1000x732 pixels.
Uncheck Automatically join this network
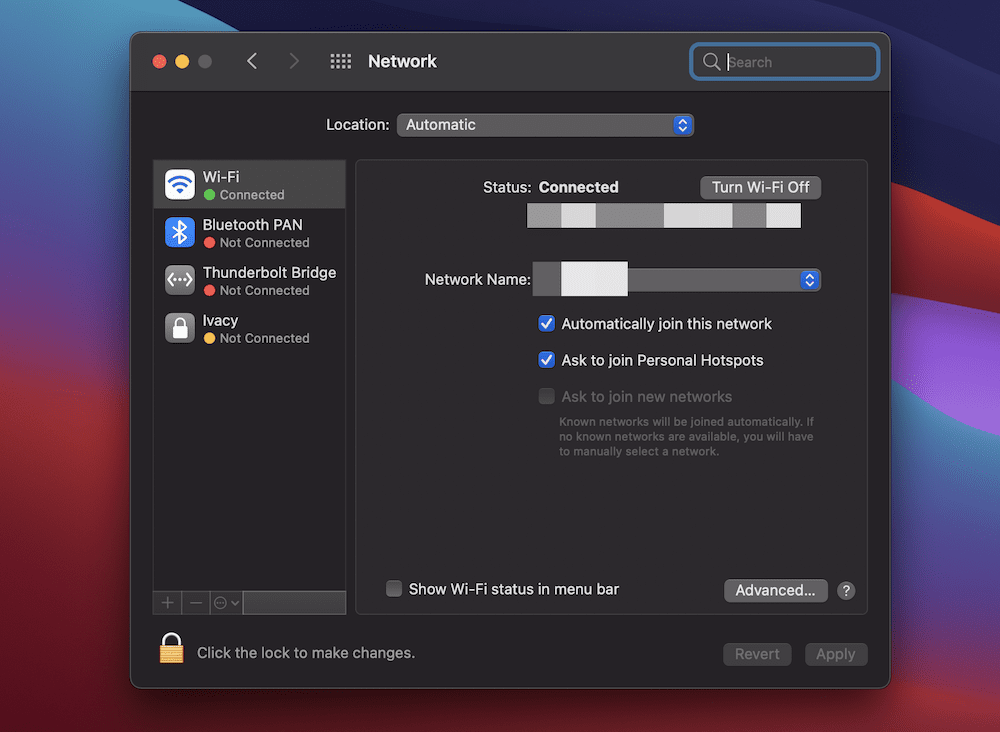click(547, 324)
